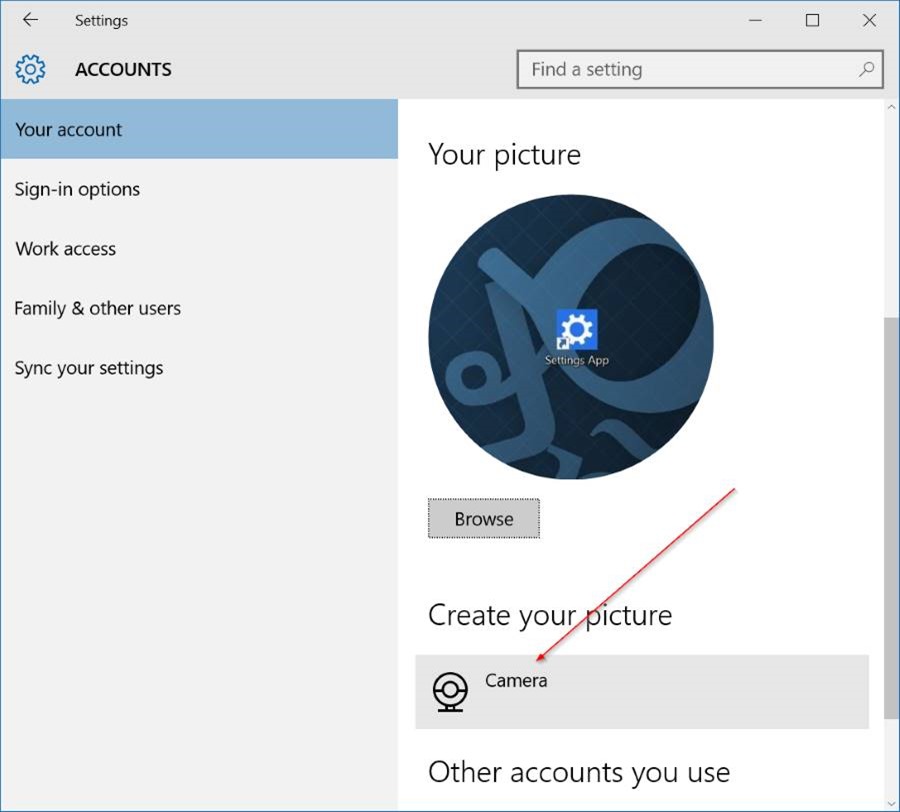Screen dimensions: 900x812
Task: Click the webcam icon under Create your picture
Action: tap(450, 691)
